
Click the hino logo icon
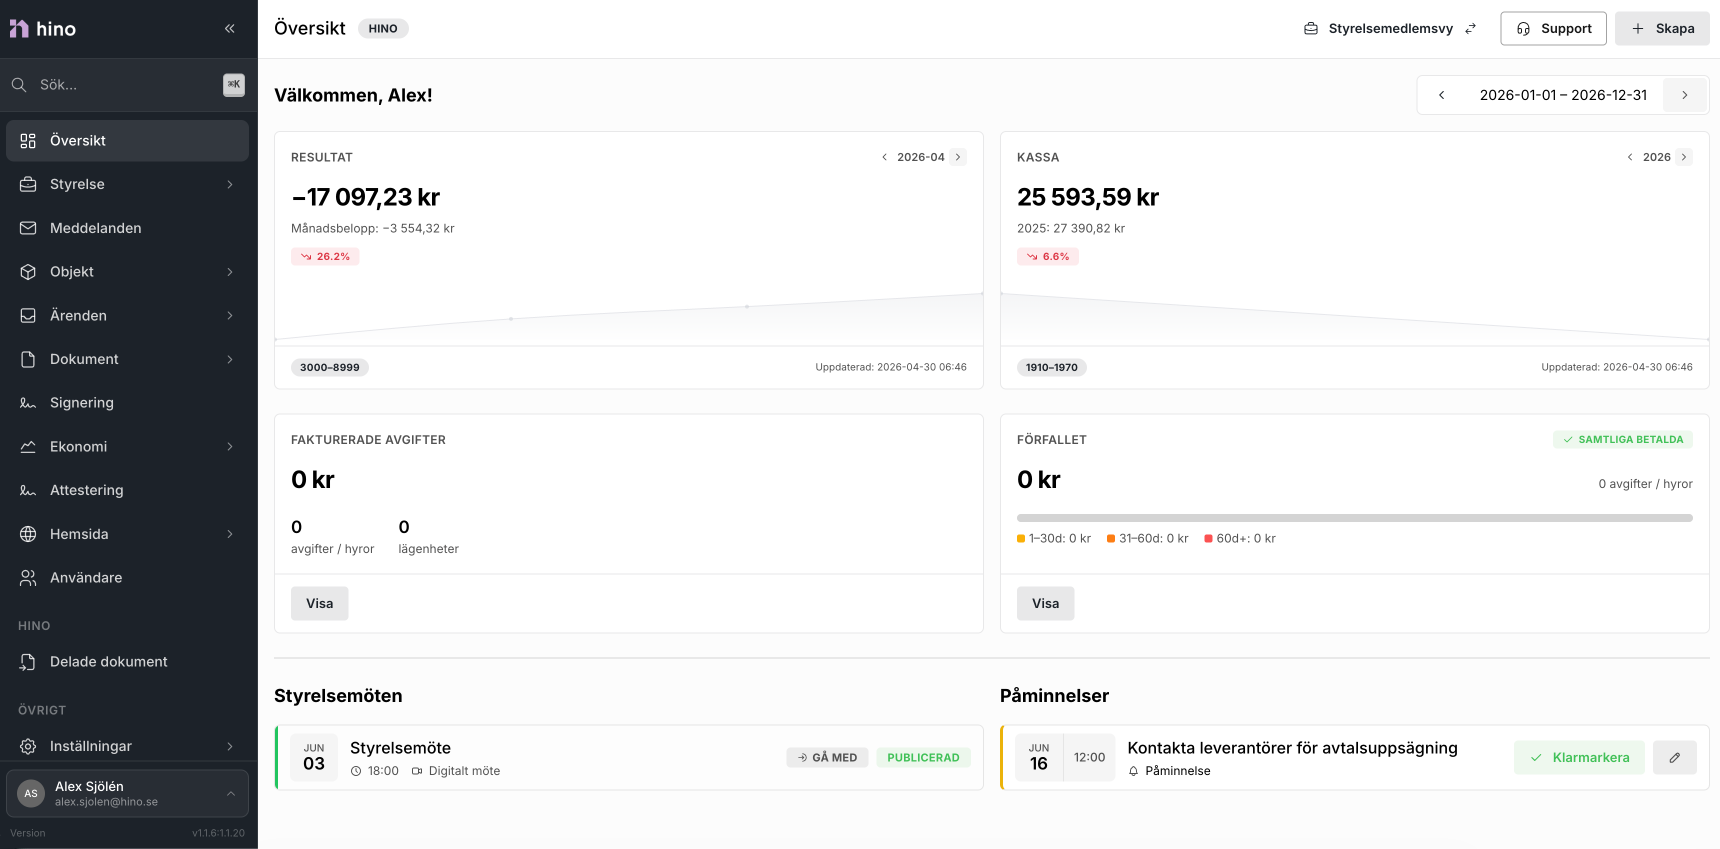[x=19, y=29]
